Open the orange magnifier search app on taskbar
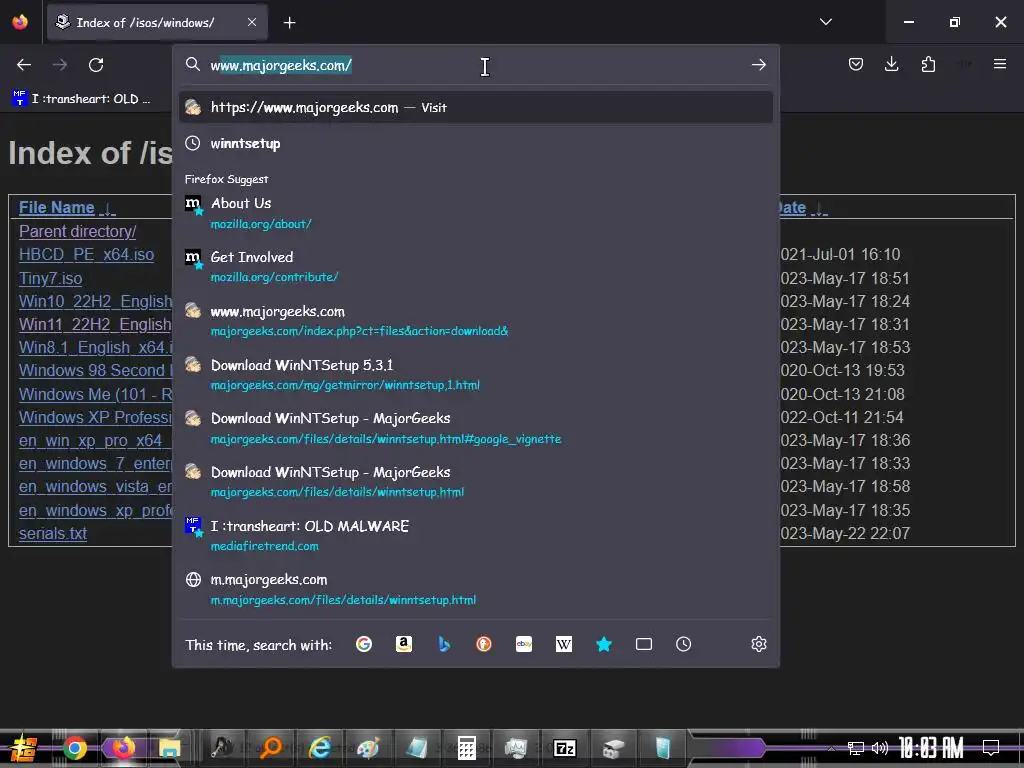This screenshot has height=768, width=1024. click(x=270, y=748)
